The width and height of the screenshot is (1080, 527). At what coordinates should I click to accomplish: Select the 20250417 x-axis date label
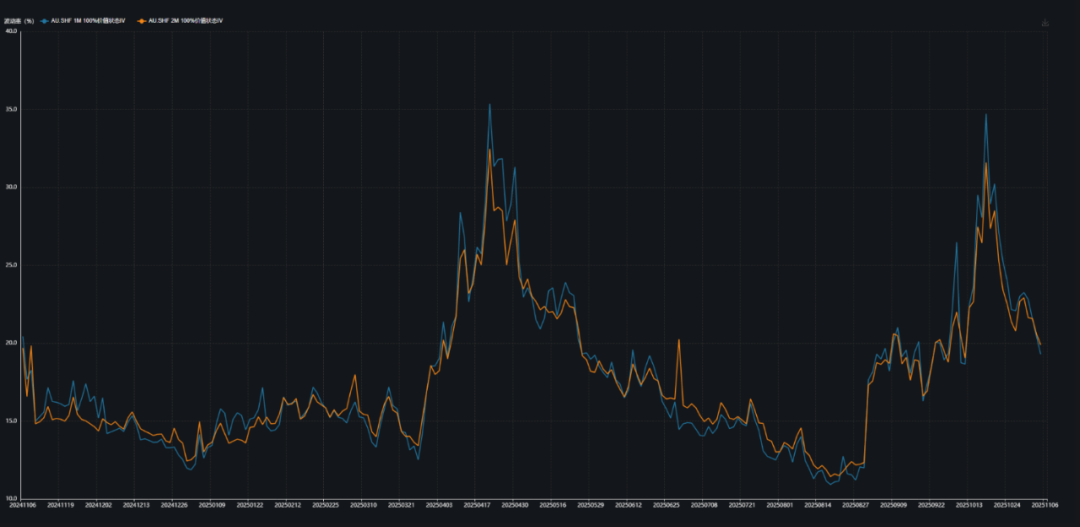coord(477,506)
